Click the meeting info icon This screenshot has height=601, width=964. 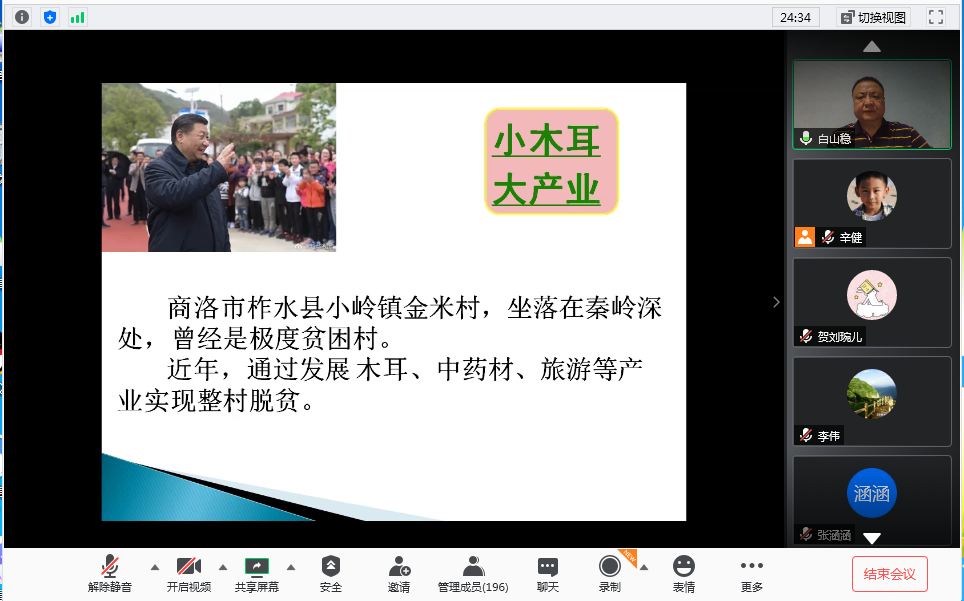coord(22,17)
